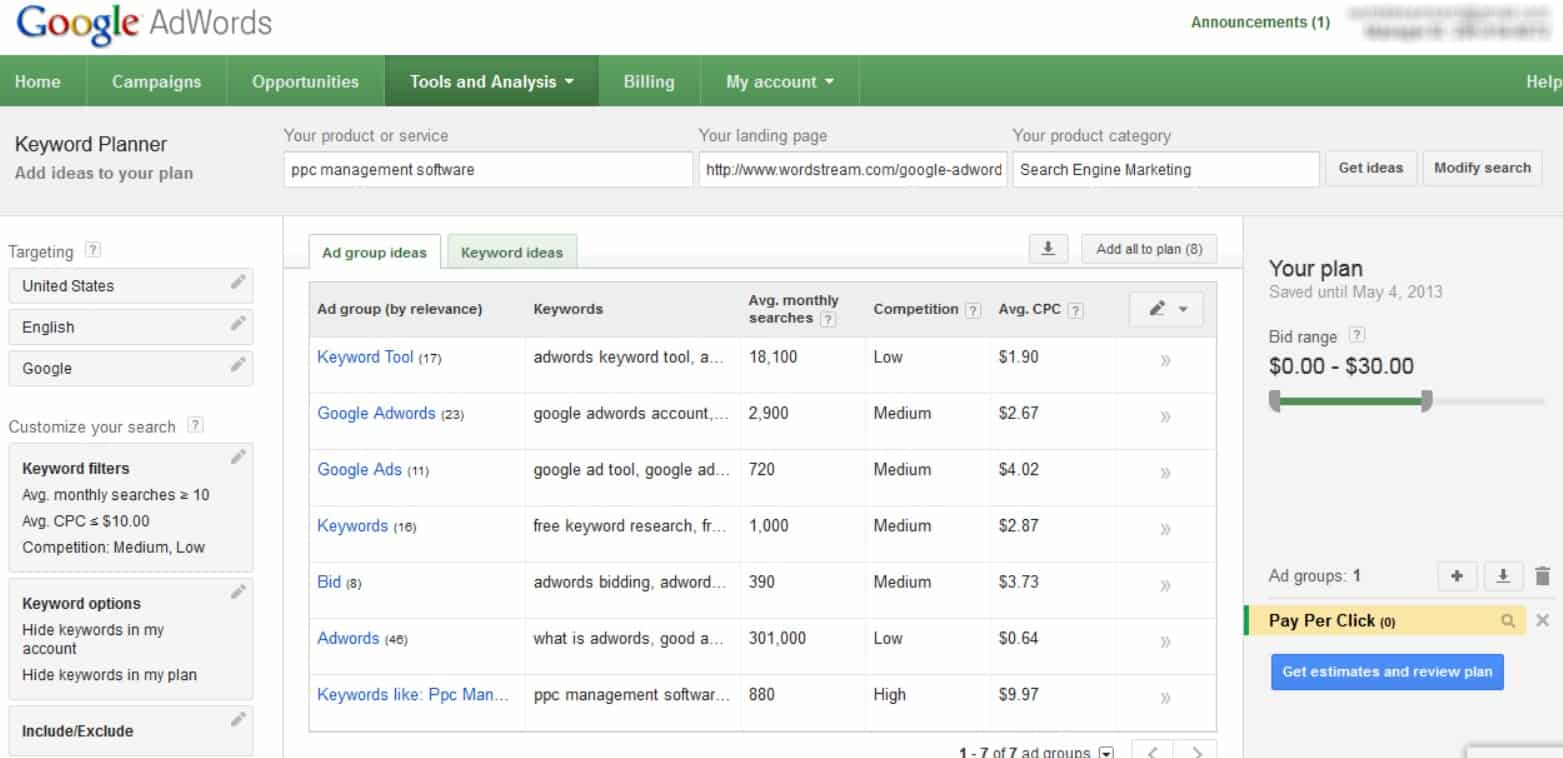Search within Pay Per Click magnifier icon

tap(1508, 621)
